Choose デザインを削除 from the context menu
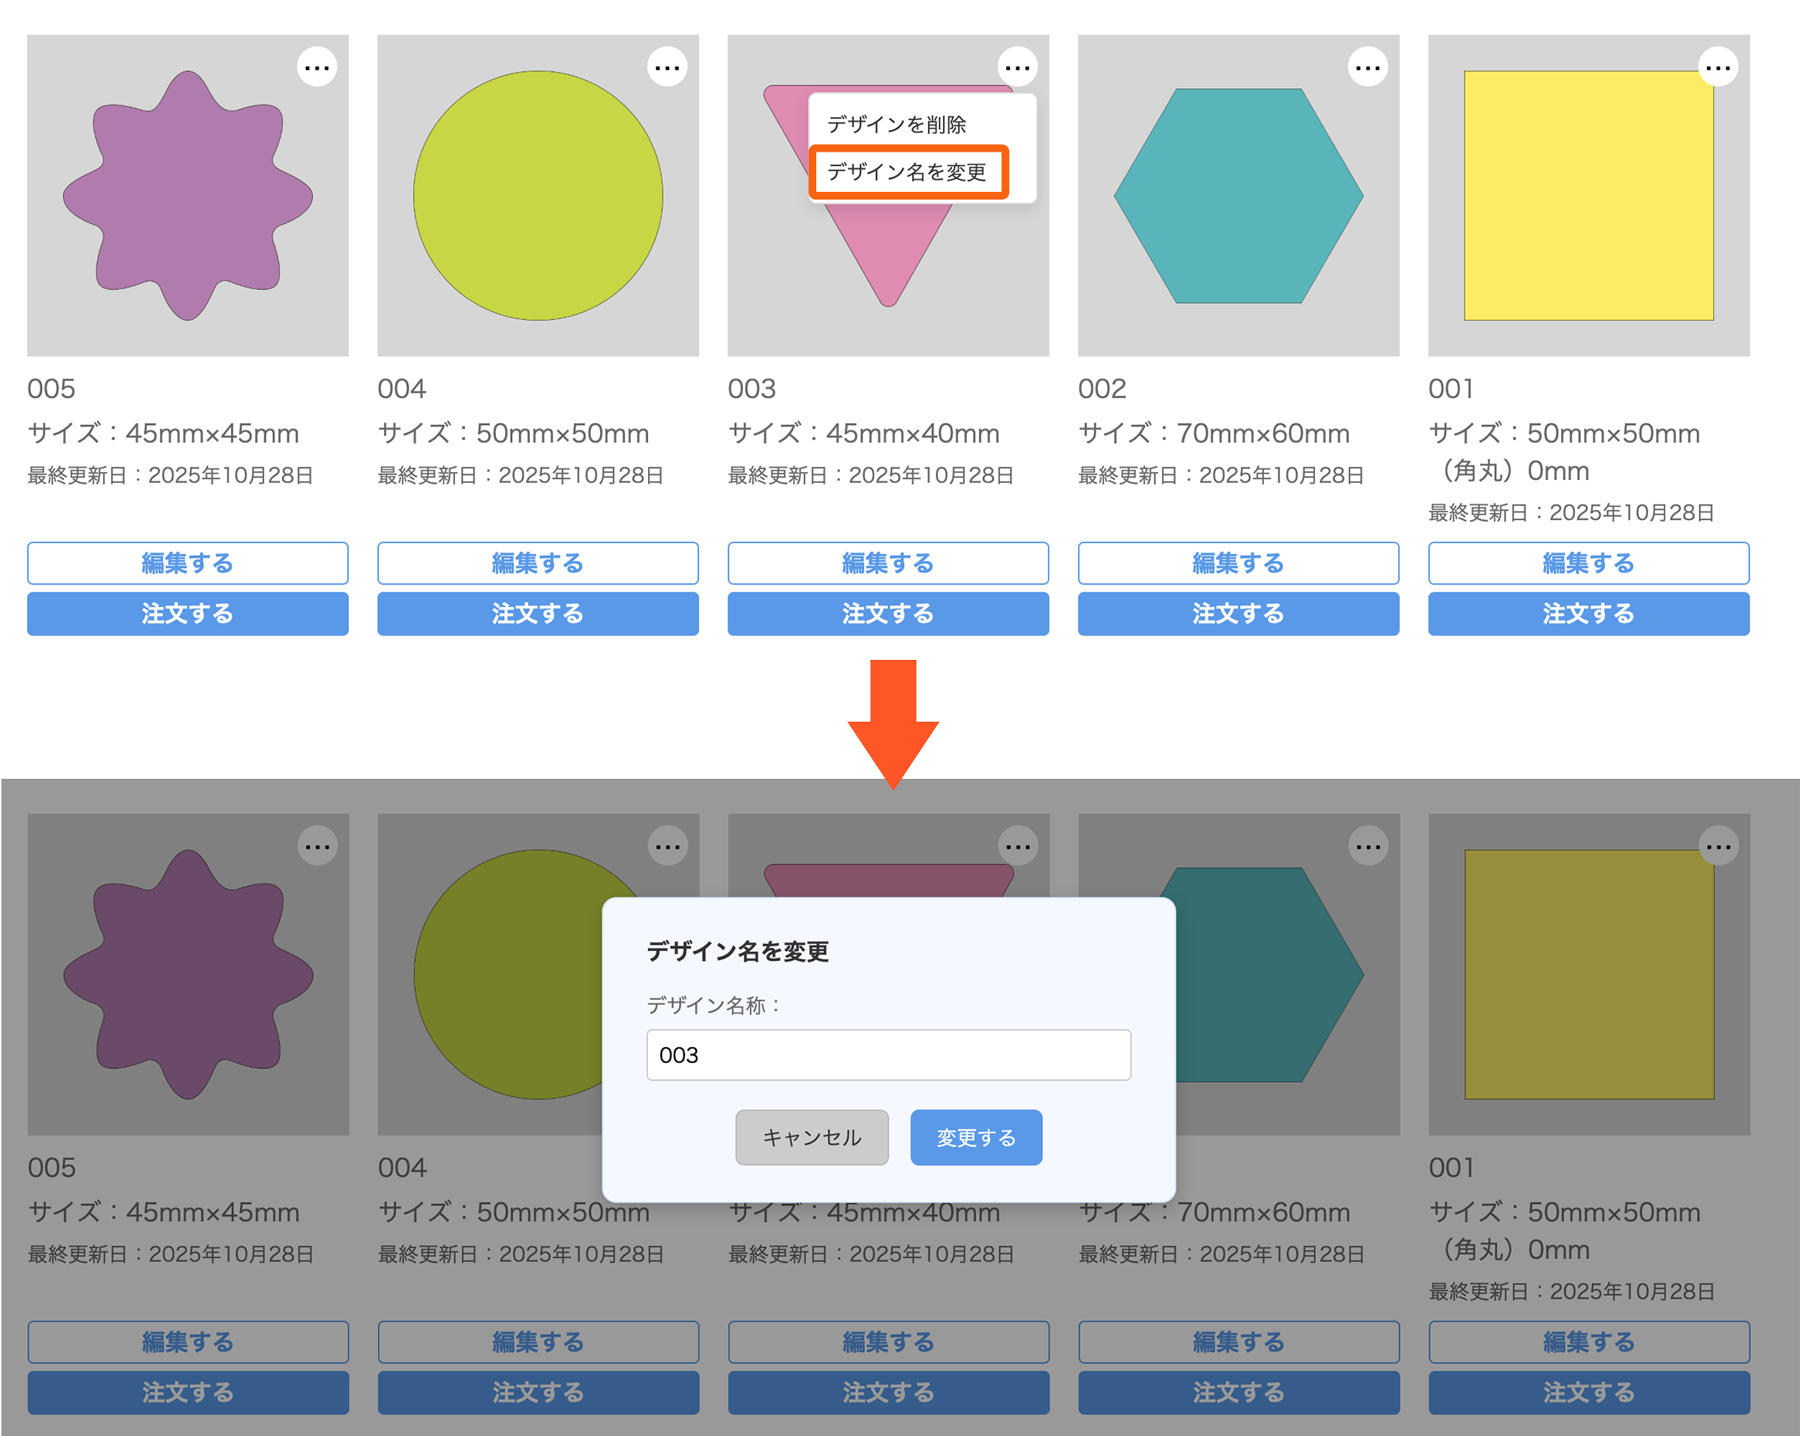 point(896,125)
